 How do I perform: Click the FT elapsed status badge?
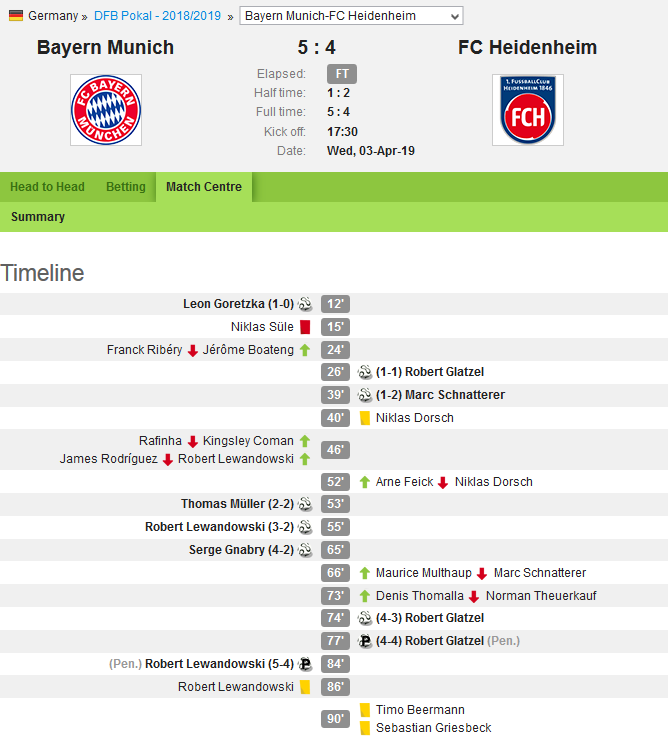[342, 74]
